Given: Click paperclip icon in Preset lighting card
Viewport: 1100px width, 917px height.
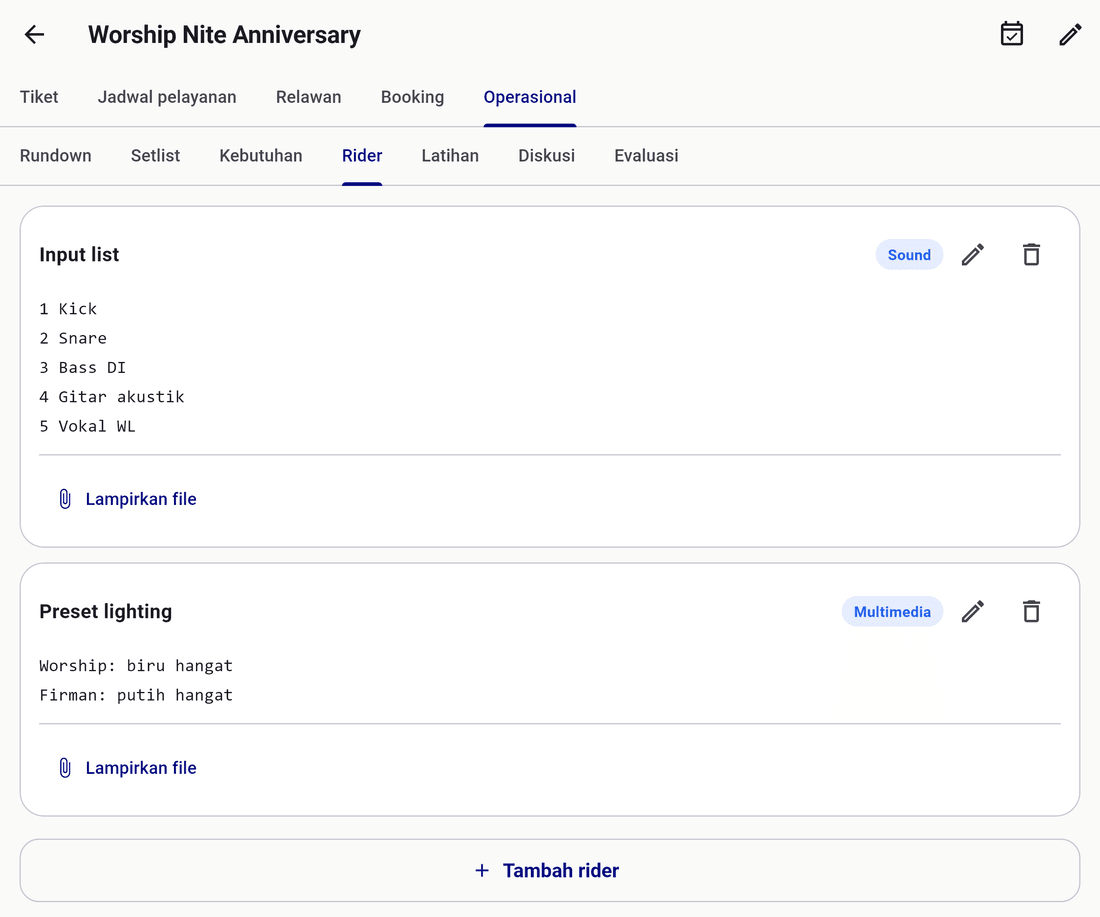Looking at the screenshot, I should click(x=65, y=768).
